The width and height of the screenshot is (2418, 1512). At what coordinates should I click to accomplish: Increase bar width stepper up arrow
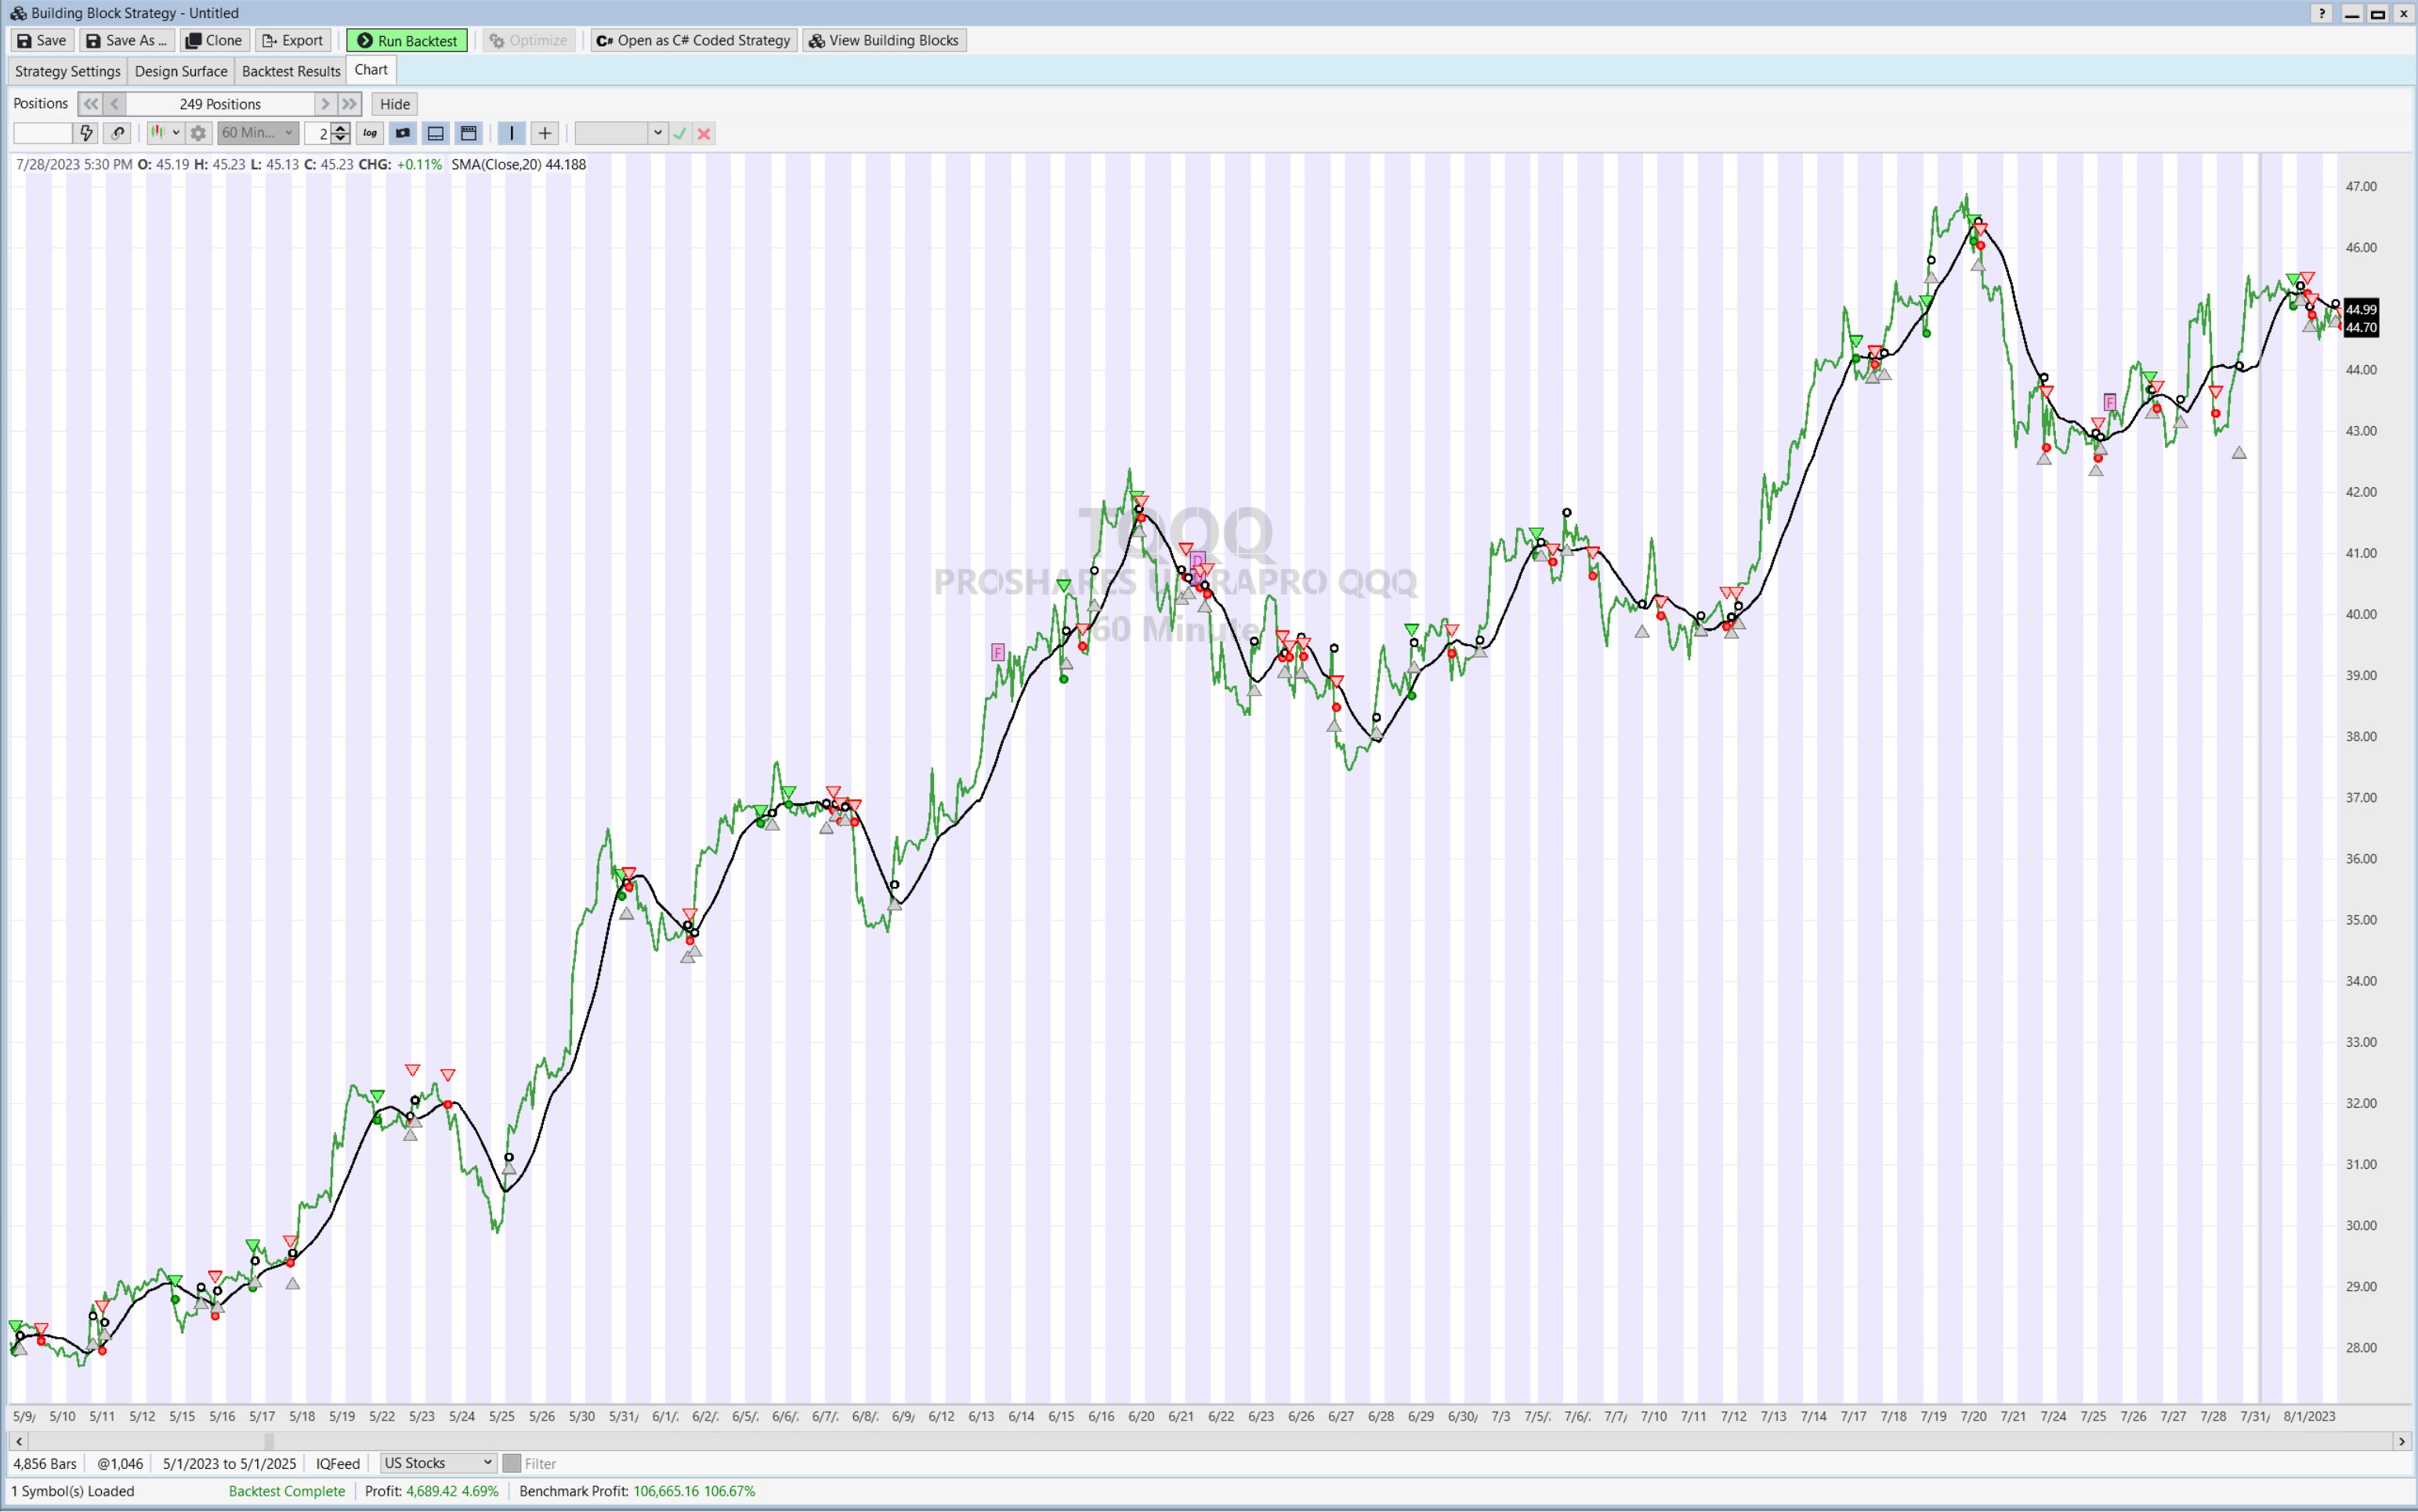click(x=341, y=128)
